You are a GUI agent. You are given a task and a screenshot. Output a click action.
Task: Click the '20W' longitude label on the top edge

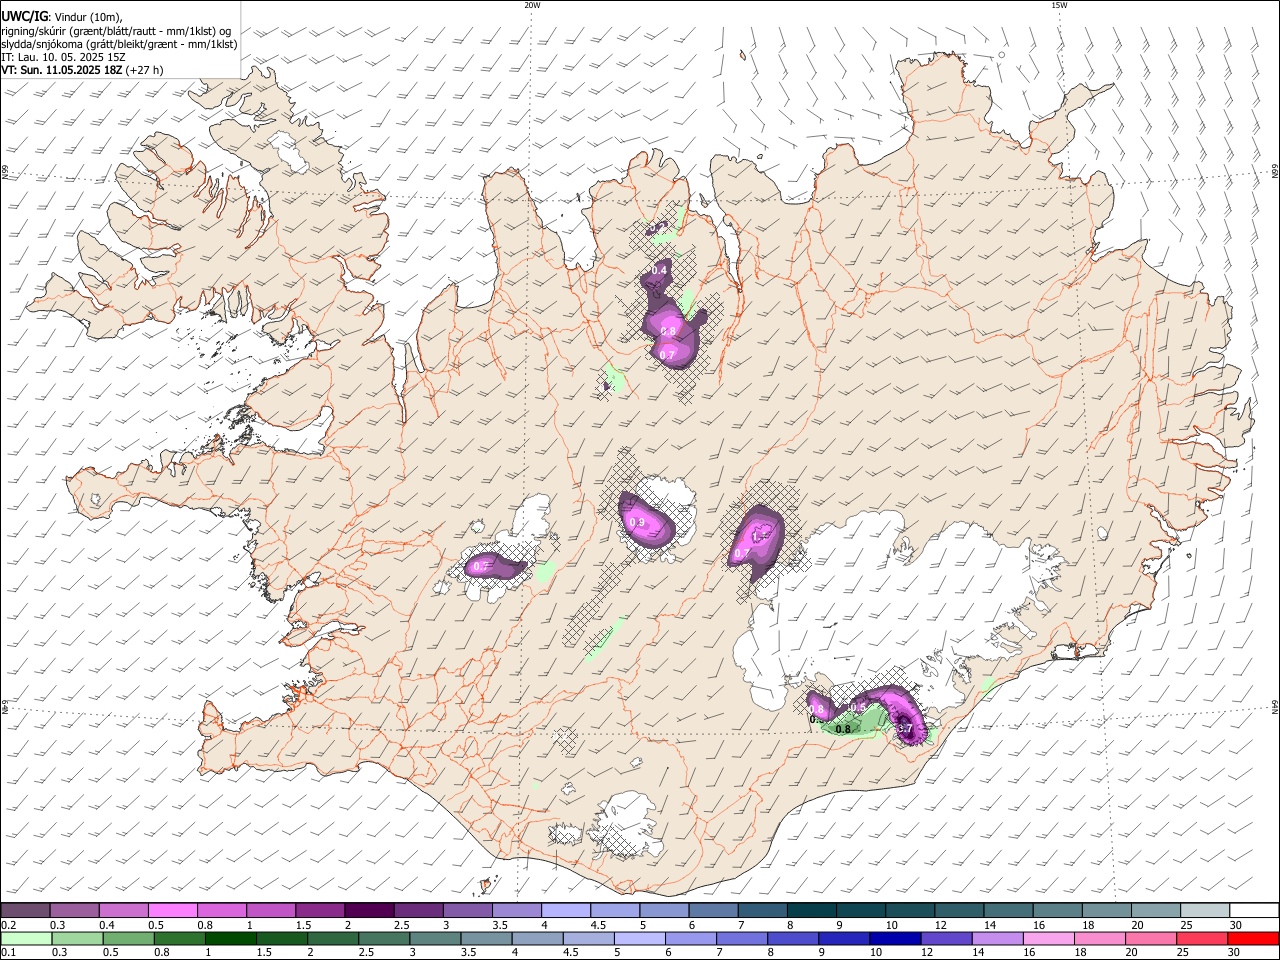(x=532, y=5)
